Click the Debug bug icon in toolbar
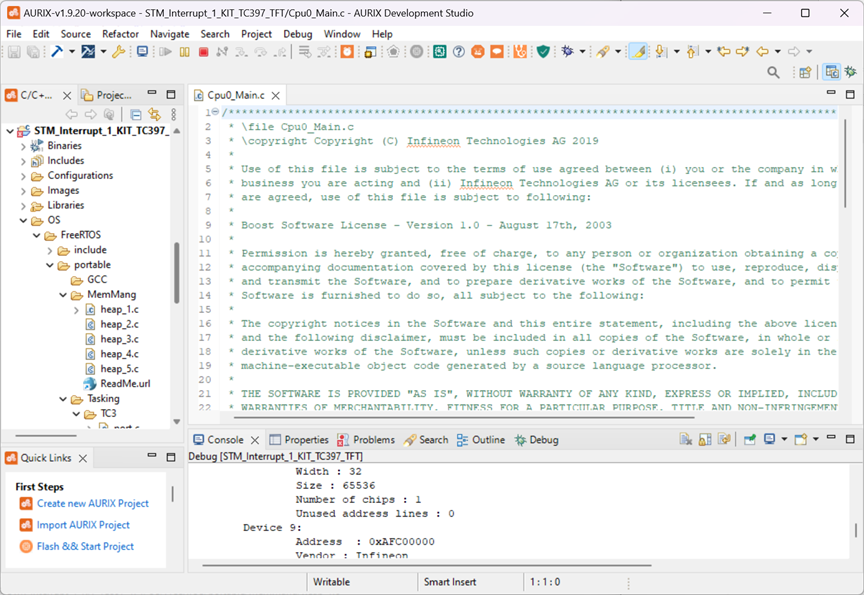Image resolution: width=864 pixels, height=595 pixels. pyautogui.click(x=567, y=52)
